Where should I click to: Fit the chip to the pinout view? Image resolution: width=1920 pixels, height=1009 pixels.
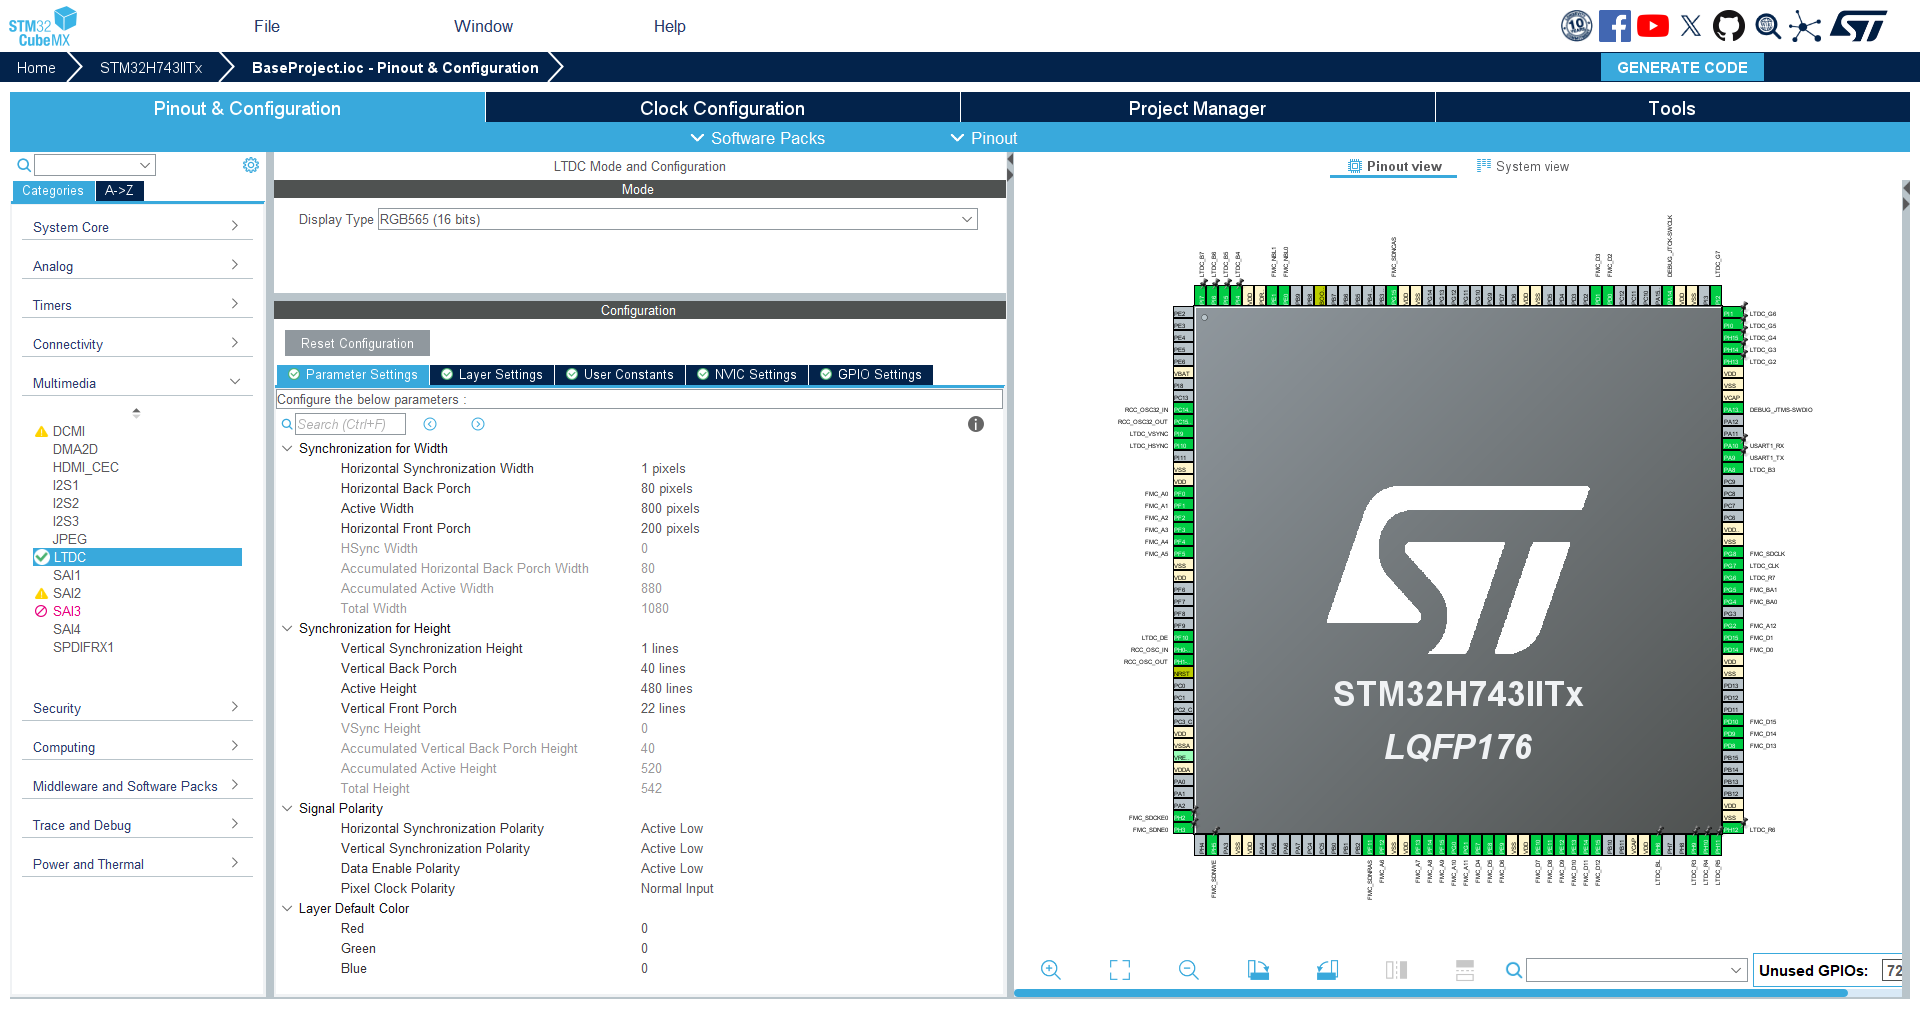1120,970
